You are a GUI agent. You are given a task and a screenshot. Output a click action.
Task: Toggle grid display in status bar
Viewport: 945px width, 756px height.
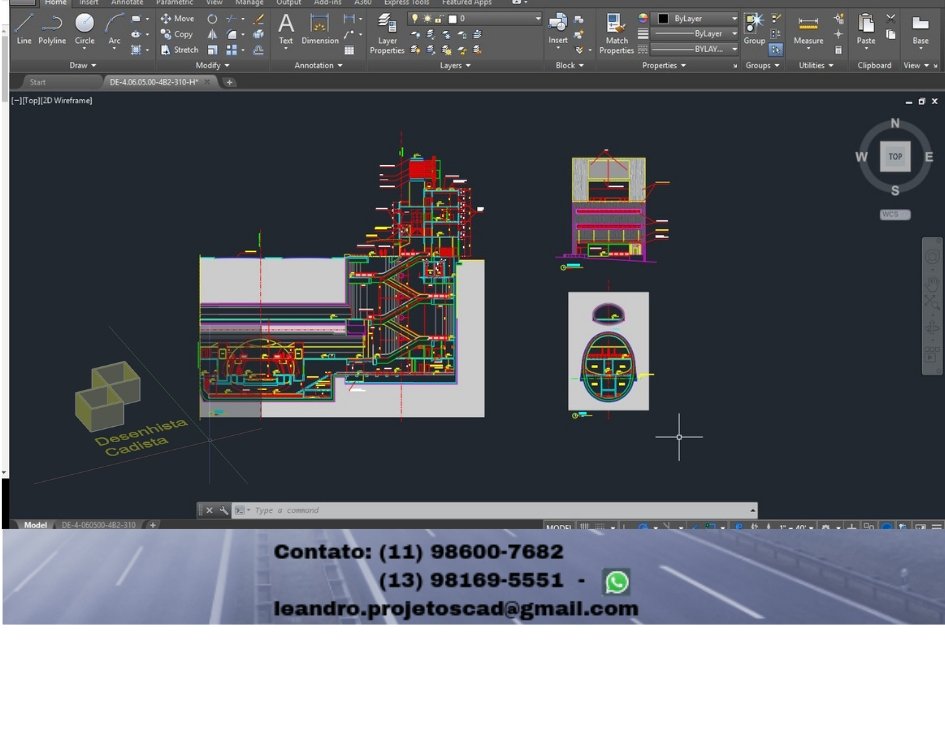click(x=585, y=526)
